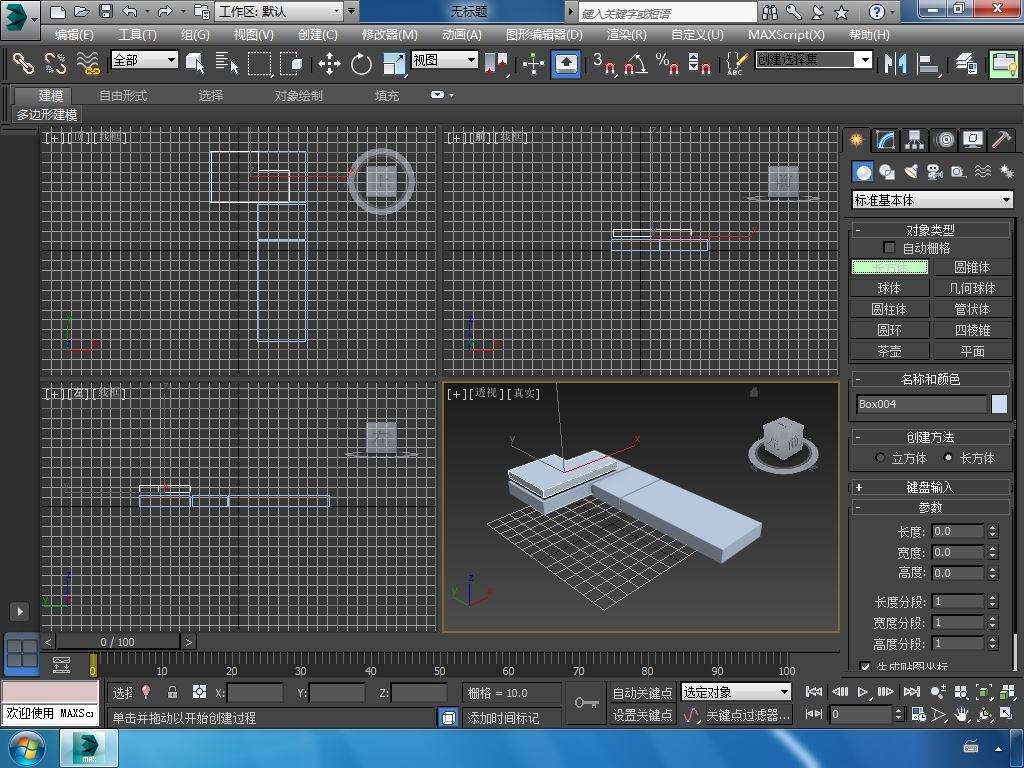Activate the Select and Scale tool

[393, 63]
